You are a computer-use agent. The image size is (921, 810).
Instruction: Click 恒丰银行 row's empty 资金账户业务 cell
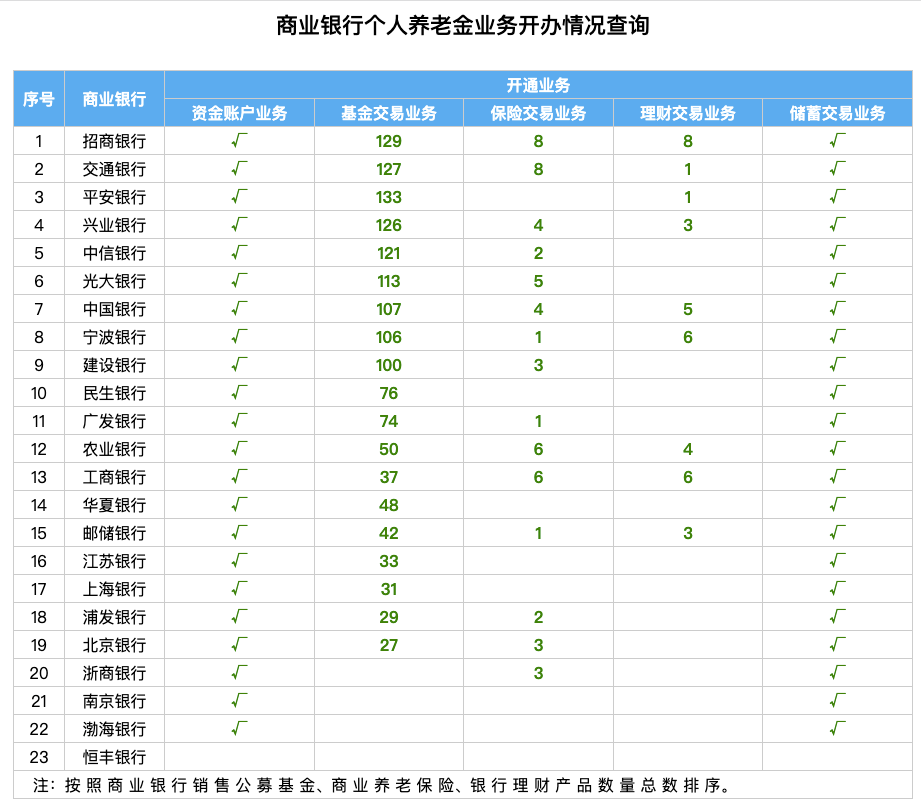click(239, 757)
